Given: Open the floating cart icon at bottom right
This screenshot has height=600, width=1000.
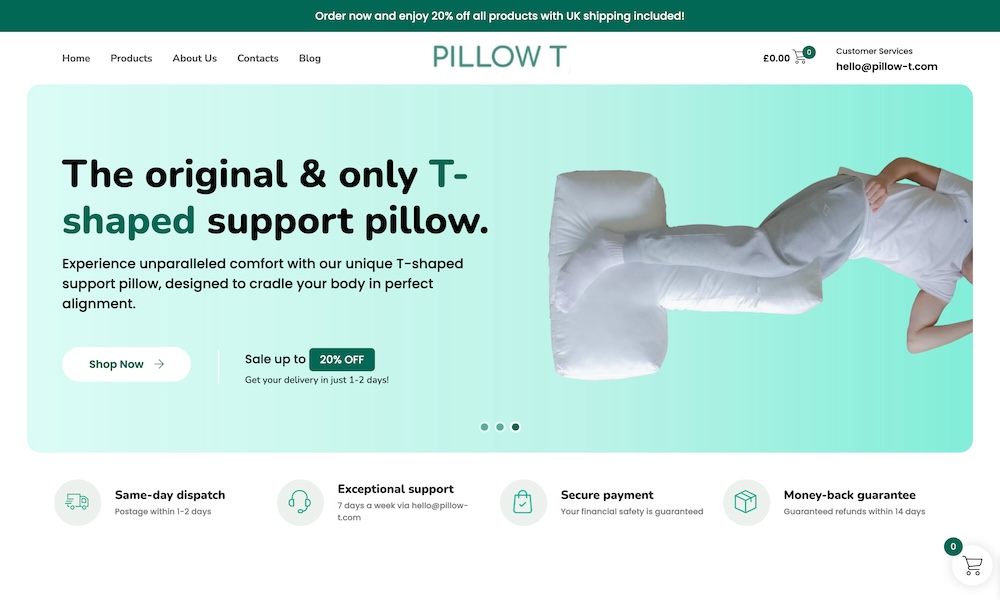Looking at the screenshot, I should tap(972, 565).
